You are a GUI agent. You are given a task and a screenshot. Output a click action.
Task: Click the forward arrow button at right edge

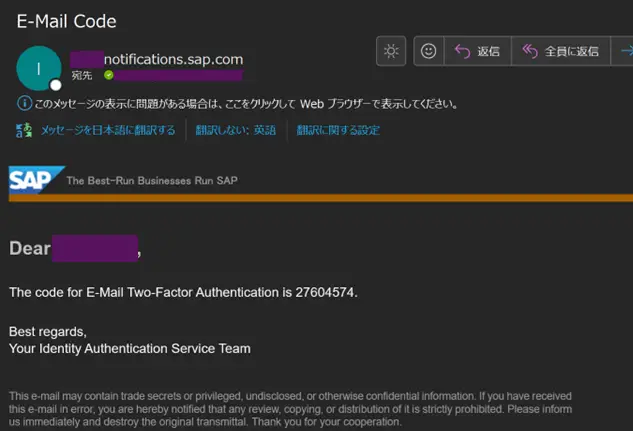pyautogui.click(x=623, y=51)
